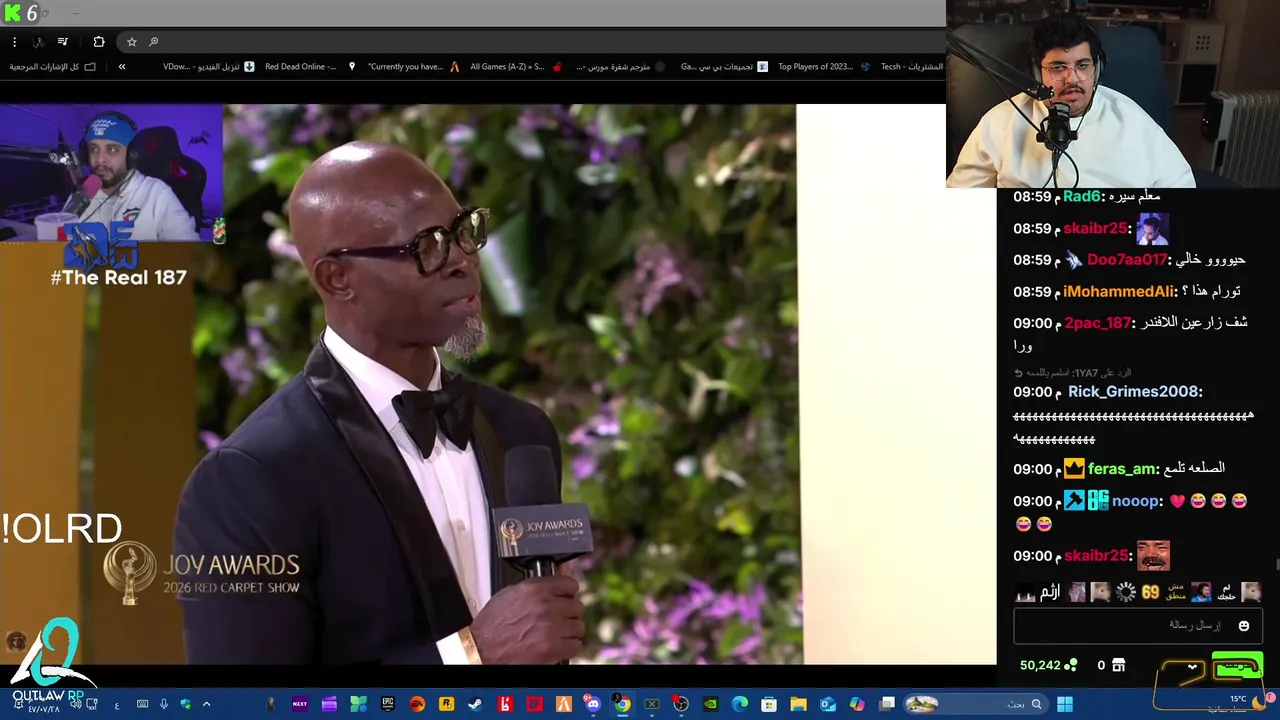Open 'Tecsh - المشتريات' bookmark
Image resolution: width=1280 pixels, height=720 pixels.
912,67
